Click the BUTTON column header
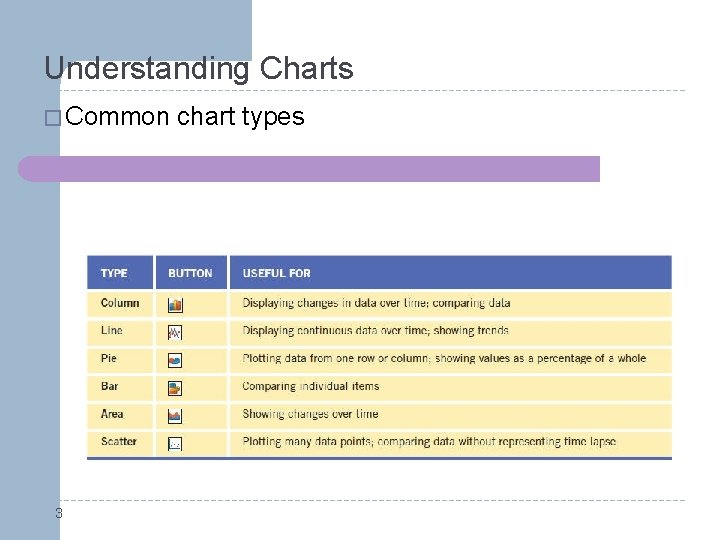The width and height of the screenshot is (720, 540). 190,273
